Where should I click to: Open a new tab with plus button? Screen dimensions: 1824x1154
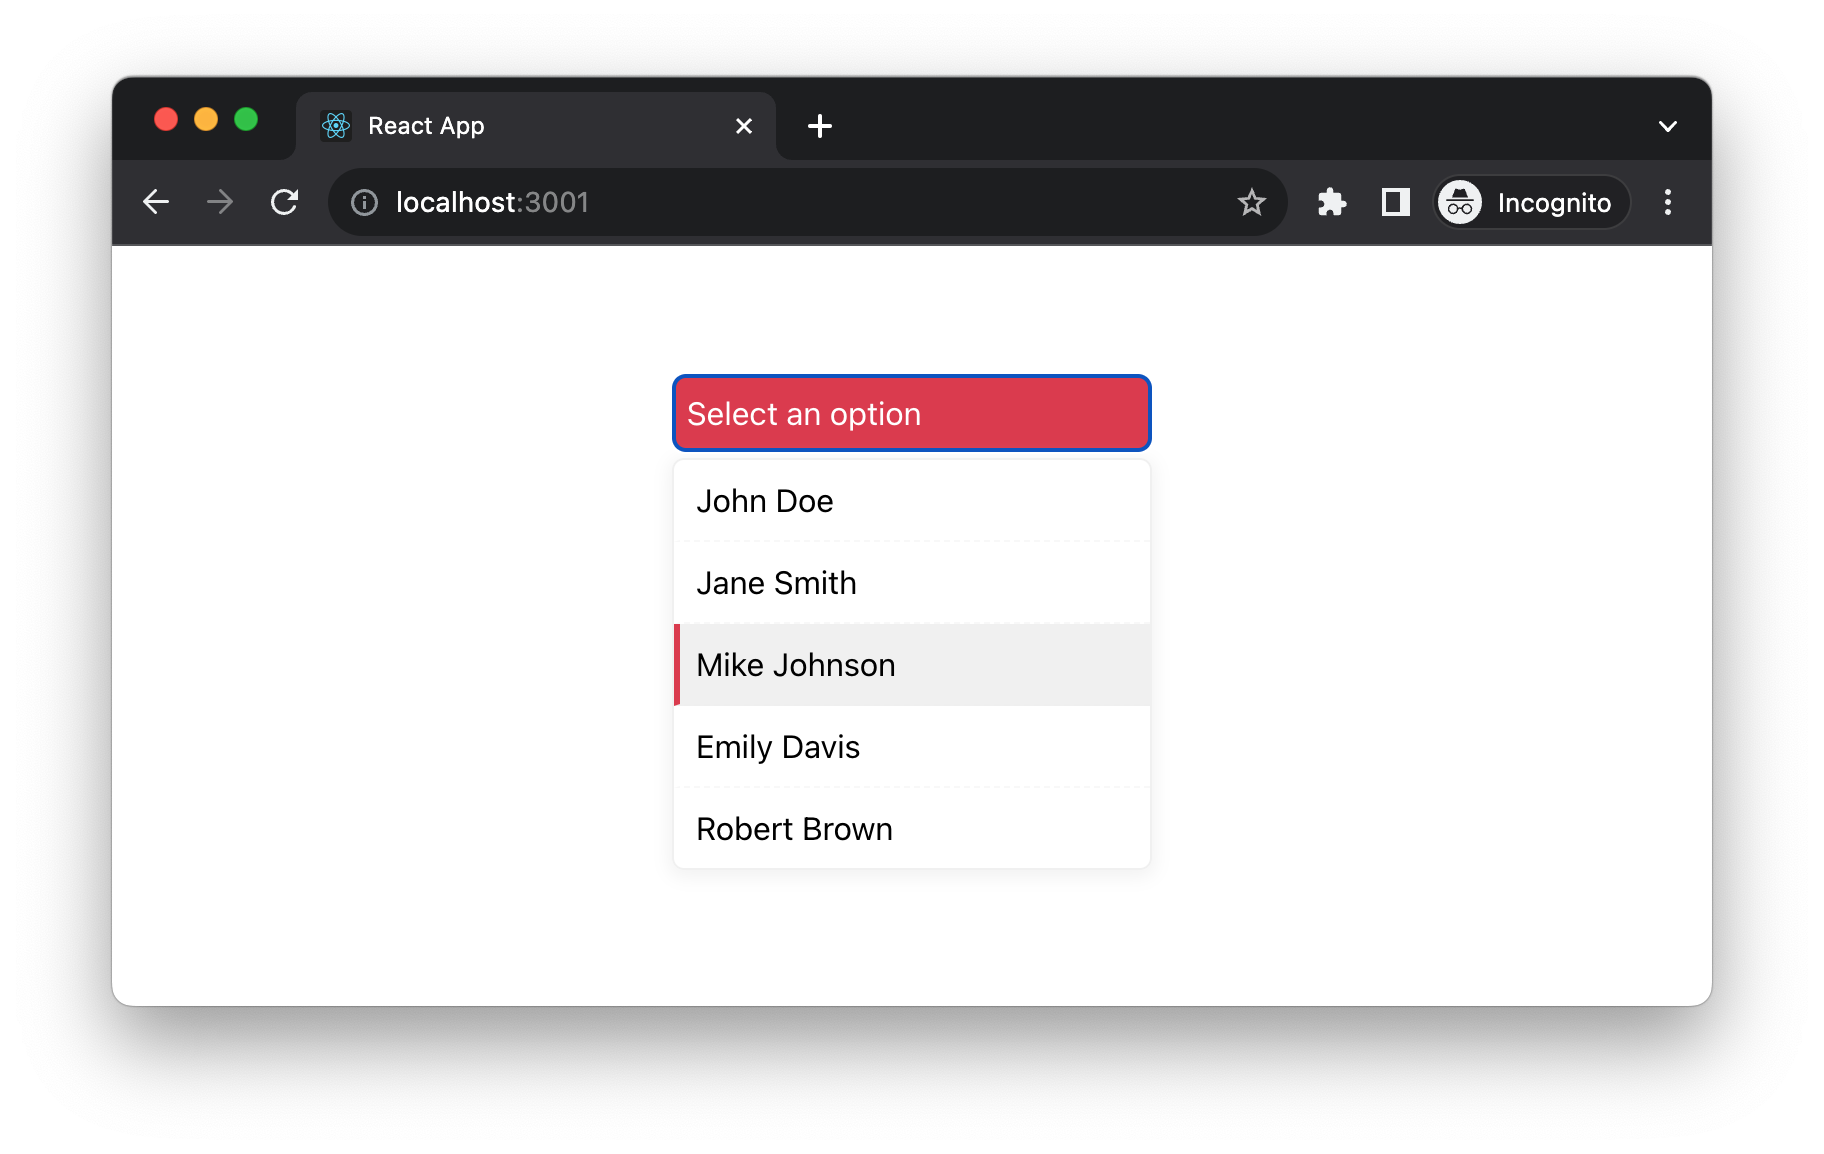click(x=819, y=126)
